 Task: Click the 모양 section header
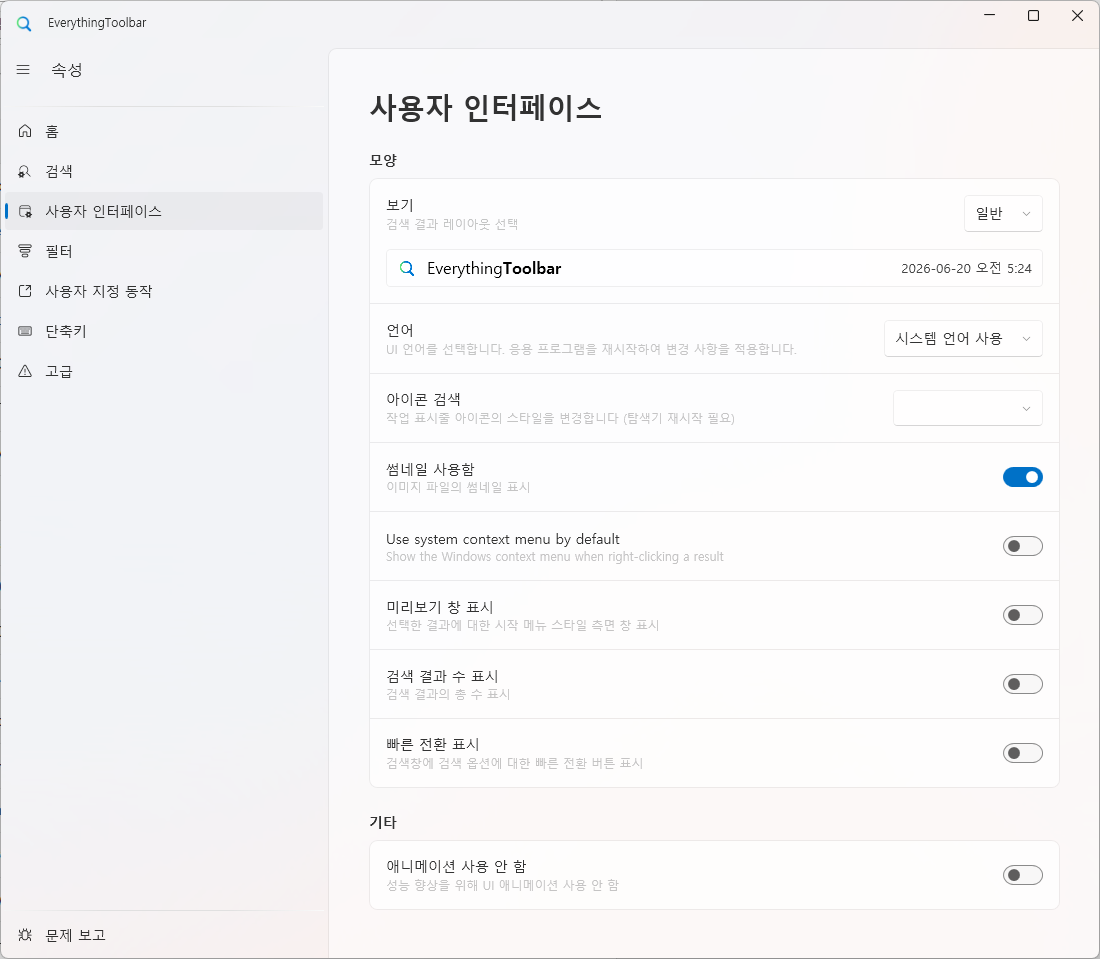point(383,160)
